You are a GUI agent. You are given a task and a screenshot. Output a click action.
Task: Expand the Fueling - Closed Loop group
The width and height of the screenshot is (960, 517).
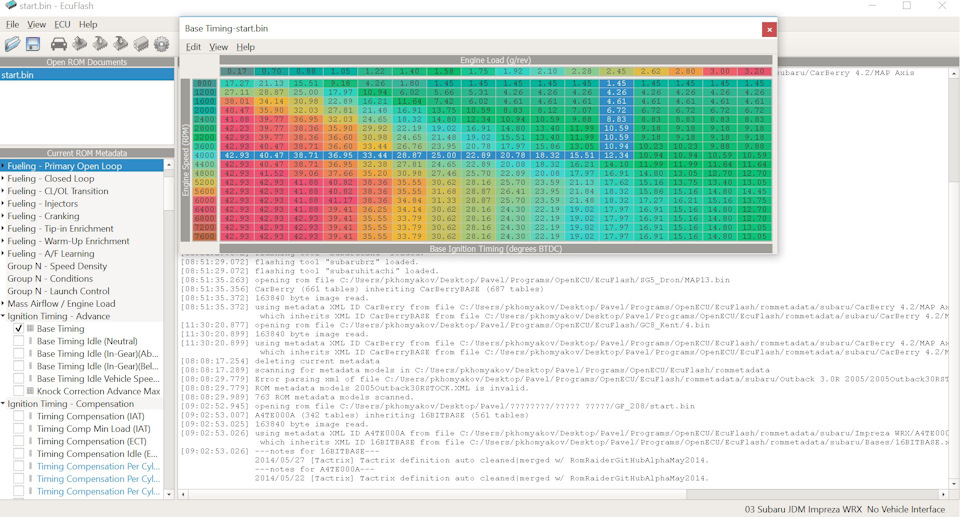click(x=3, y=178)
